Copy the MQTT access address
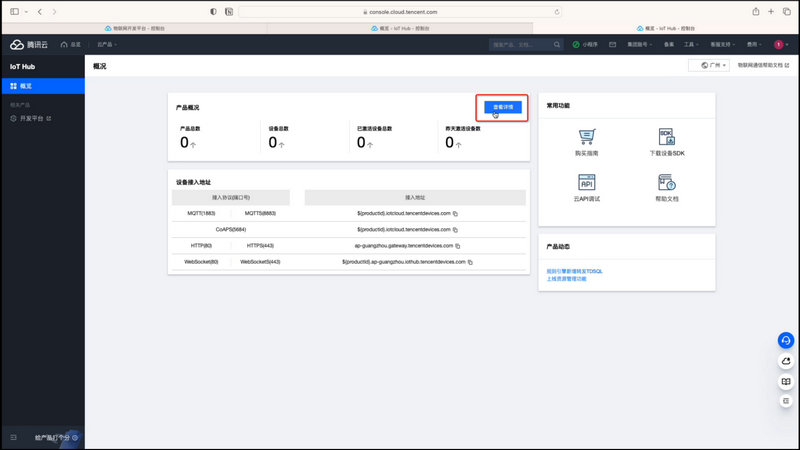Image resolution: width=800 pixels, height=450 pixels. click(x=454, y=213)
